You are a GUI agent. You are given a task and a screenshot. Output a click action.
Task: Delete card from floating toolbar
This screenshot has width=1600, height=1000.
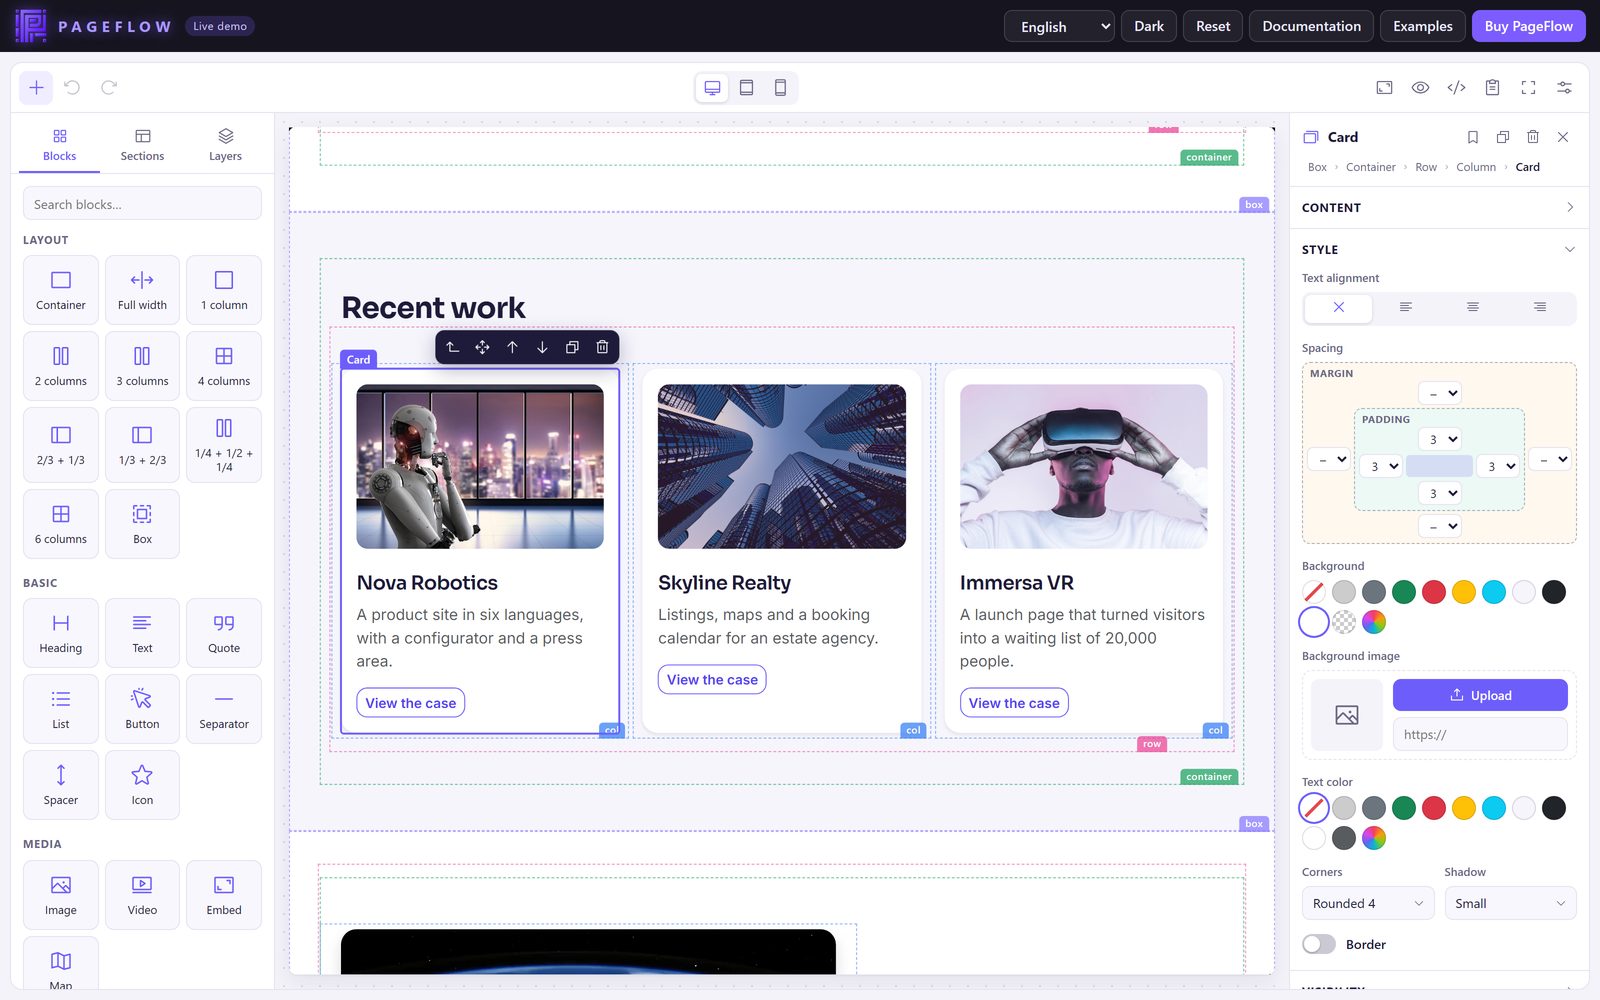602,347
